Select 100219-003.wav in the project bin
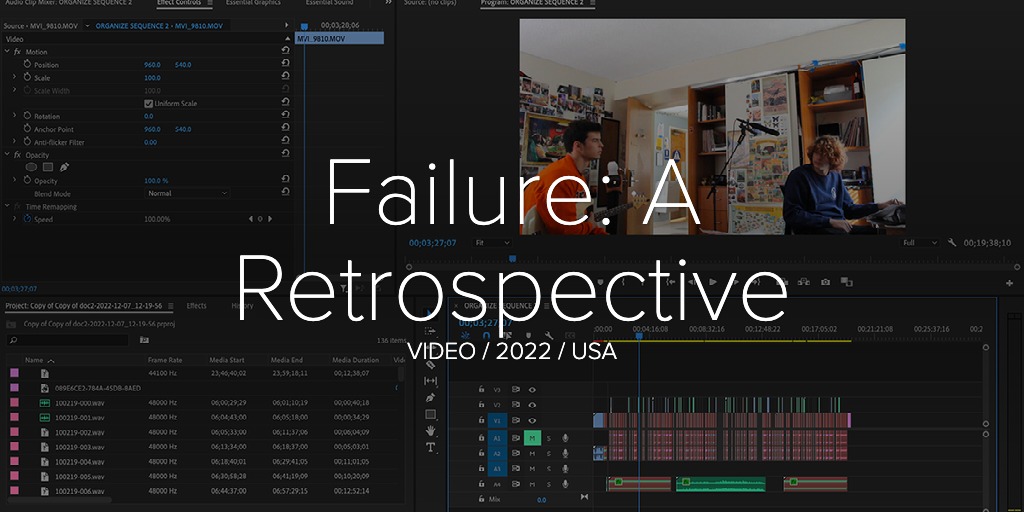The width and height of the screenshot is (1024, 512). pyautogui.click(x=78, y=447)
